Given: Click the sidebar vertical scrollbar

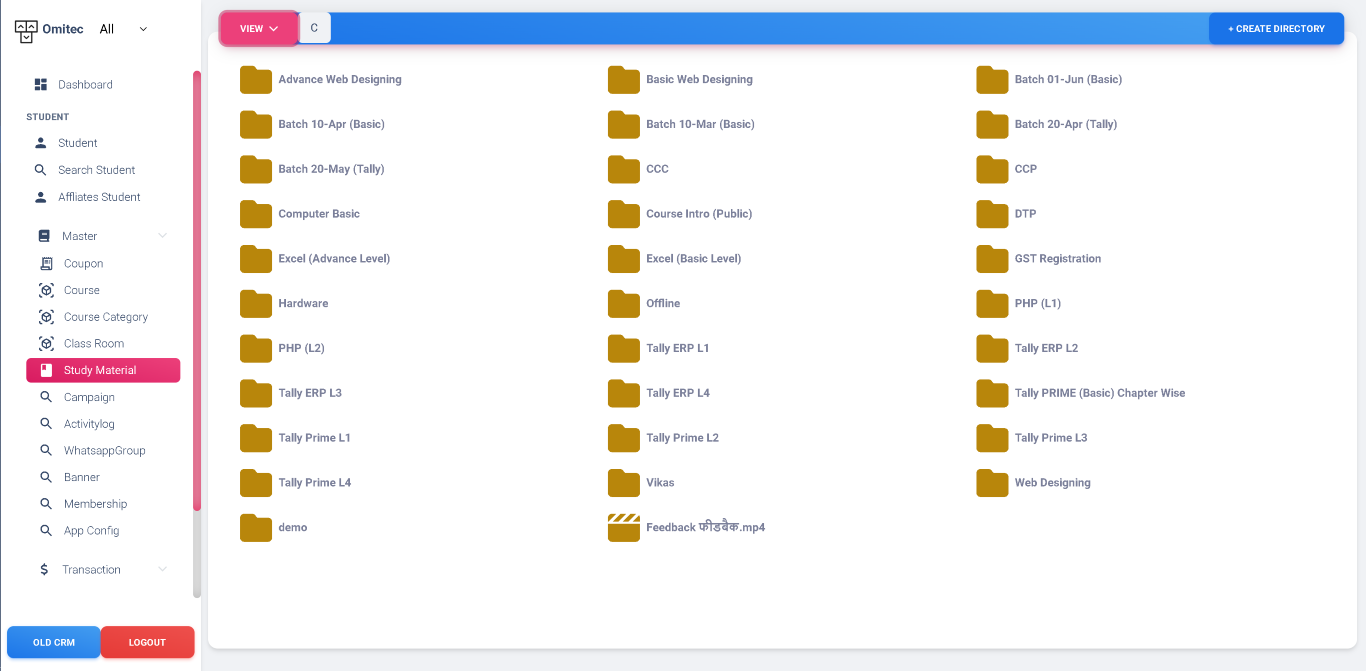Looking at the screenshot, I should point(197,300).
